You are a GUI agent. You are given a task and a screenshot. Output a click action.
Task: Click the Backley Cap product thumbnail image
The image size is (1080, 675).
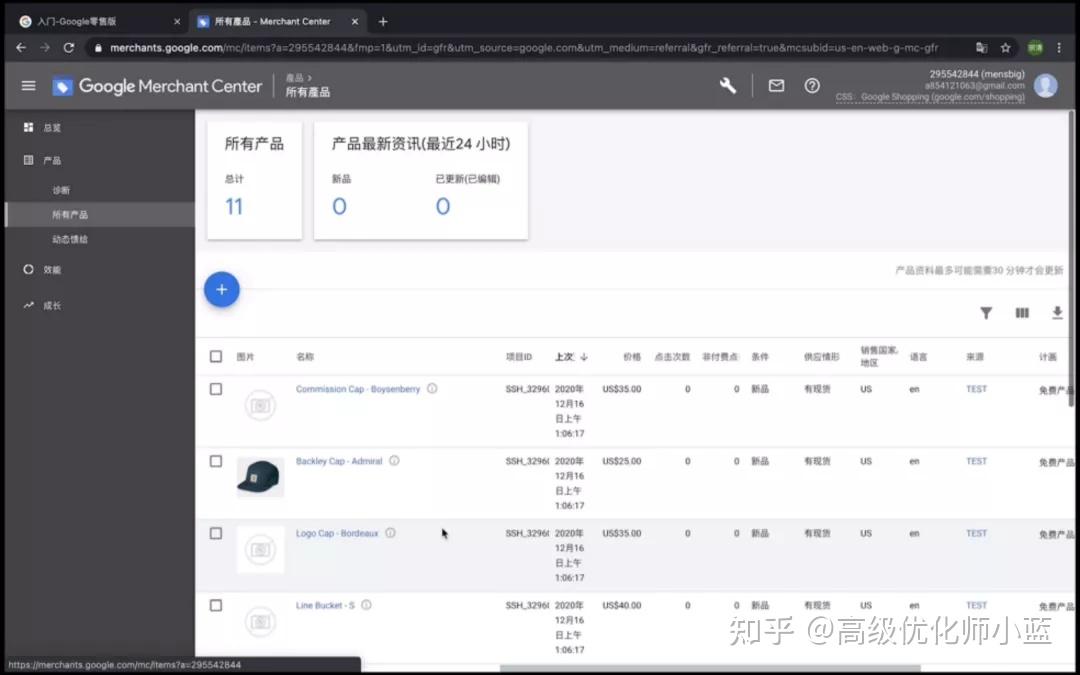(x=260, y=477)
